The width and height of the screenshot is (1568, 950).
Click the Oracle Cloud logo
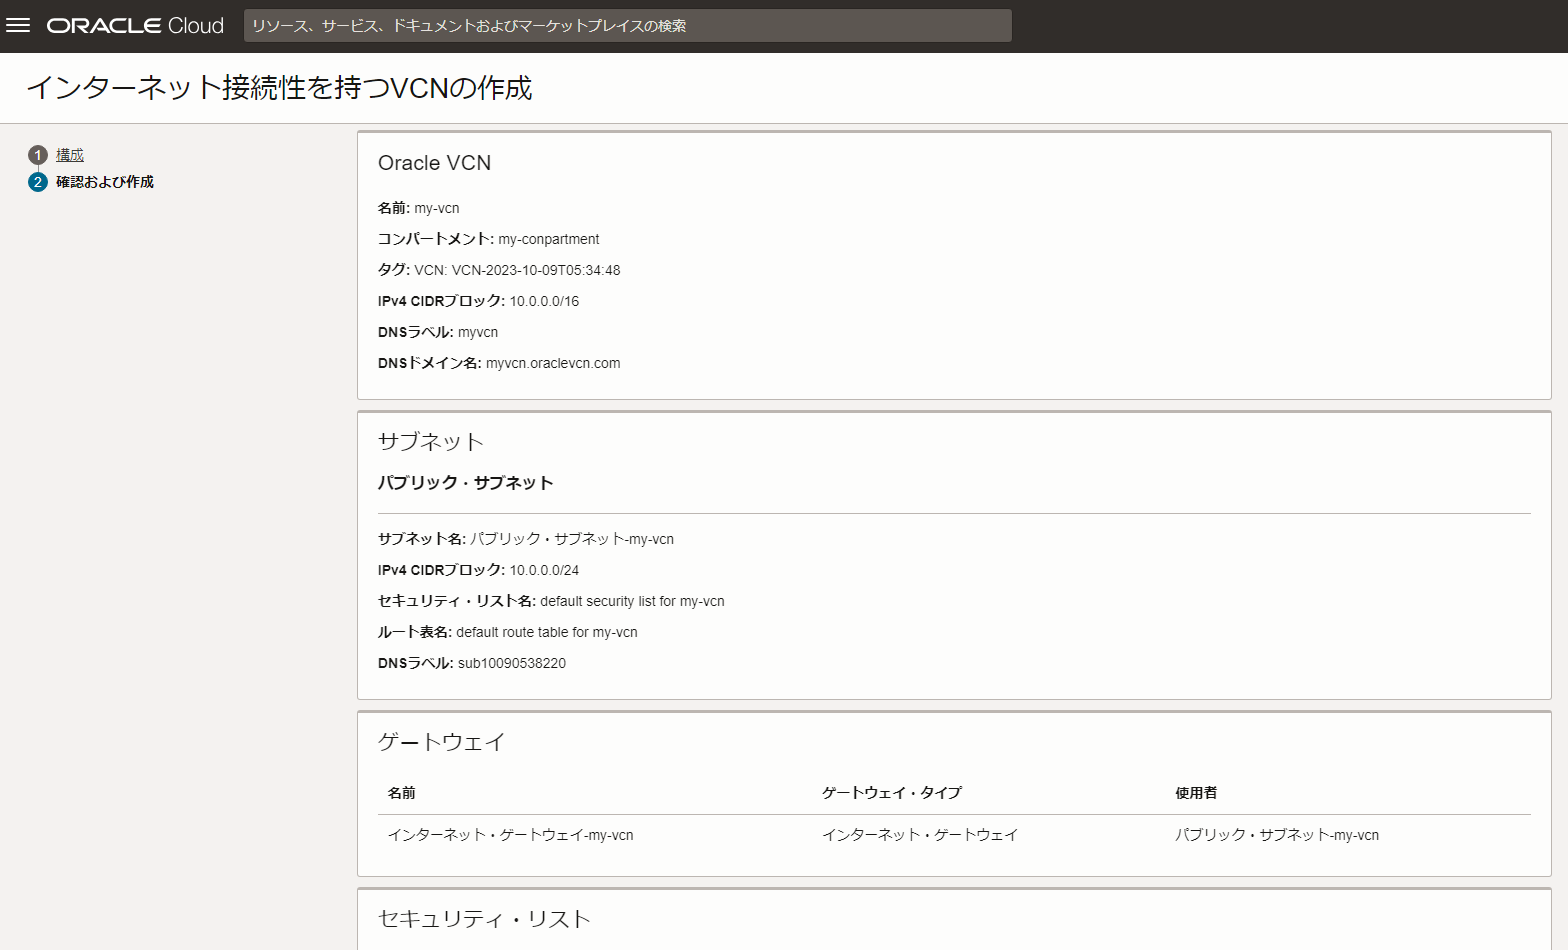135,26
